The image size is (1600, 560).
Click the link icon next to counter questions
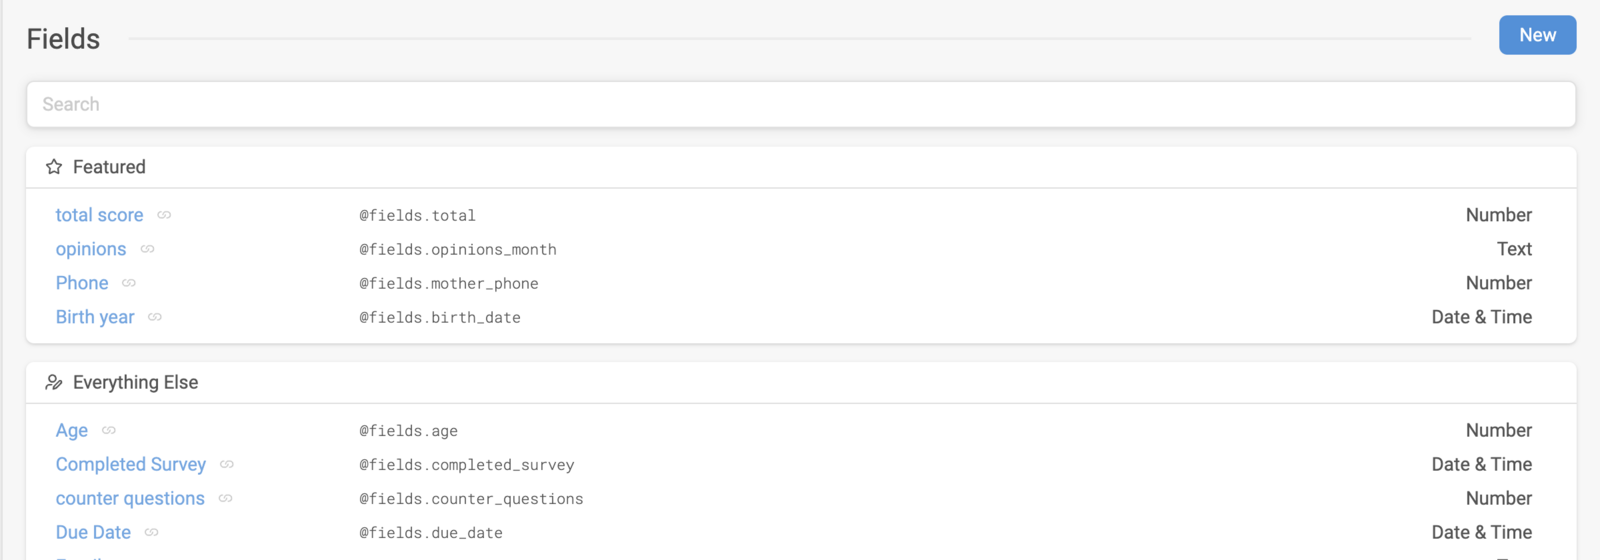click(226, 498)
